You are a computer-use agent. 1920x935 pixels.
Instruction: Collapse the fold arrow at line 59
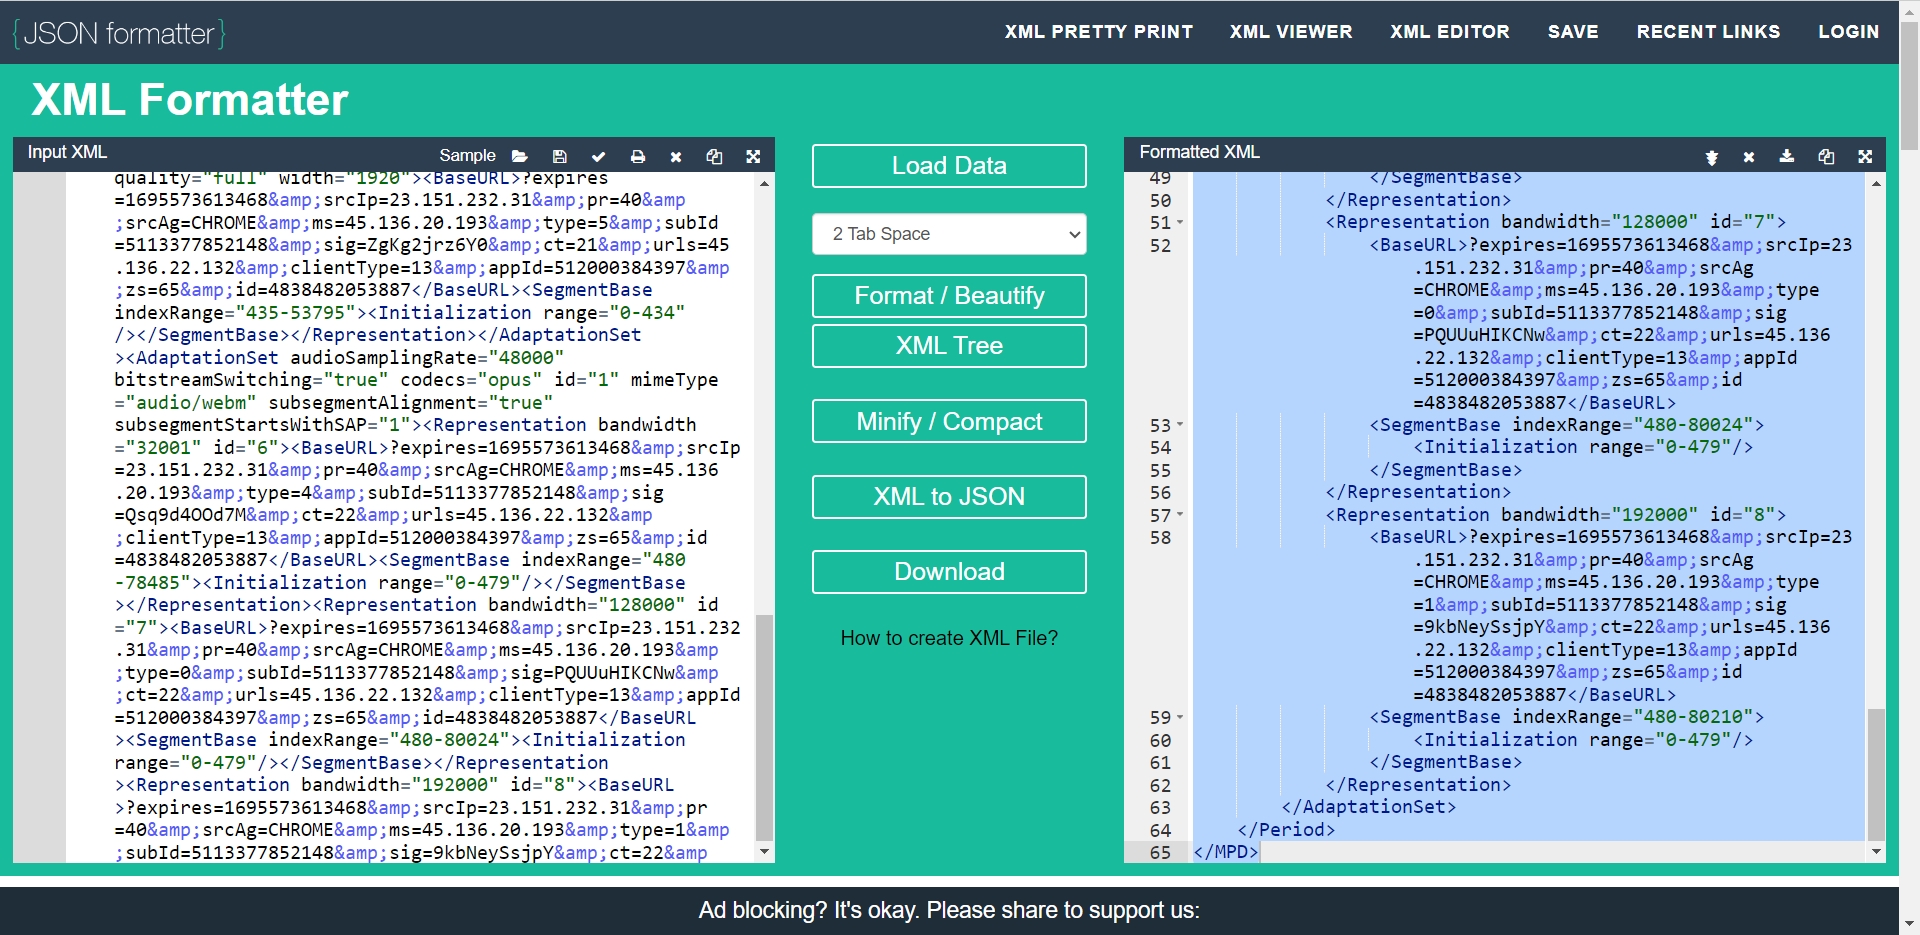[x=1180, y=717]
